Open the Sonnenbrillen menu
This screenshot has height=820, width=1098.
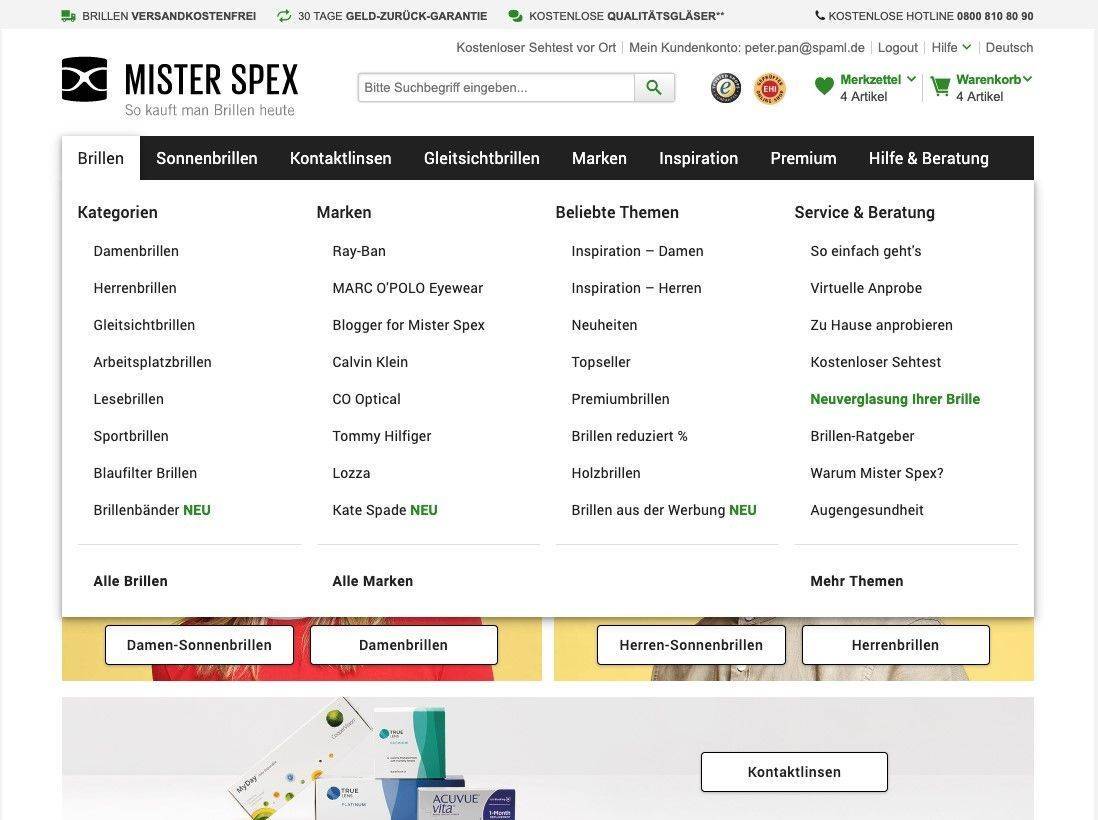click(207, 158)
